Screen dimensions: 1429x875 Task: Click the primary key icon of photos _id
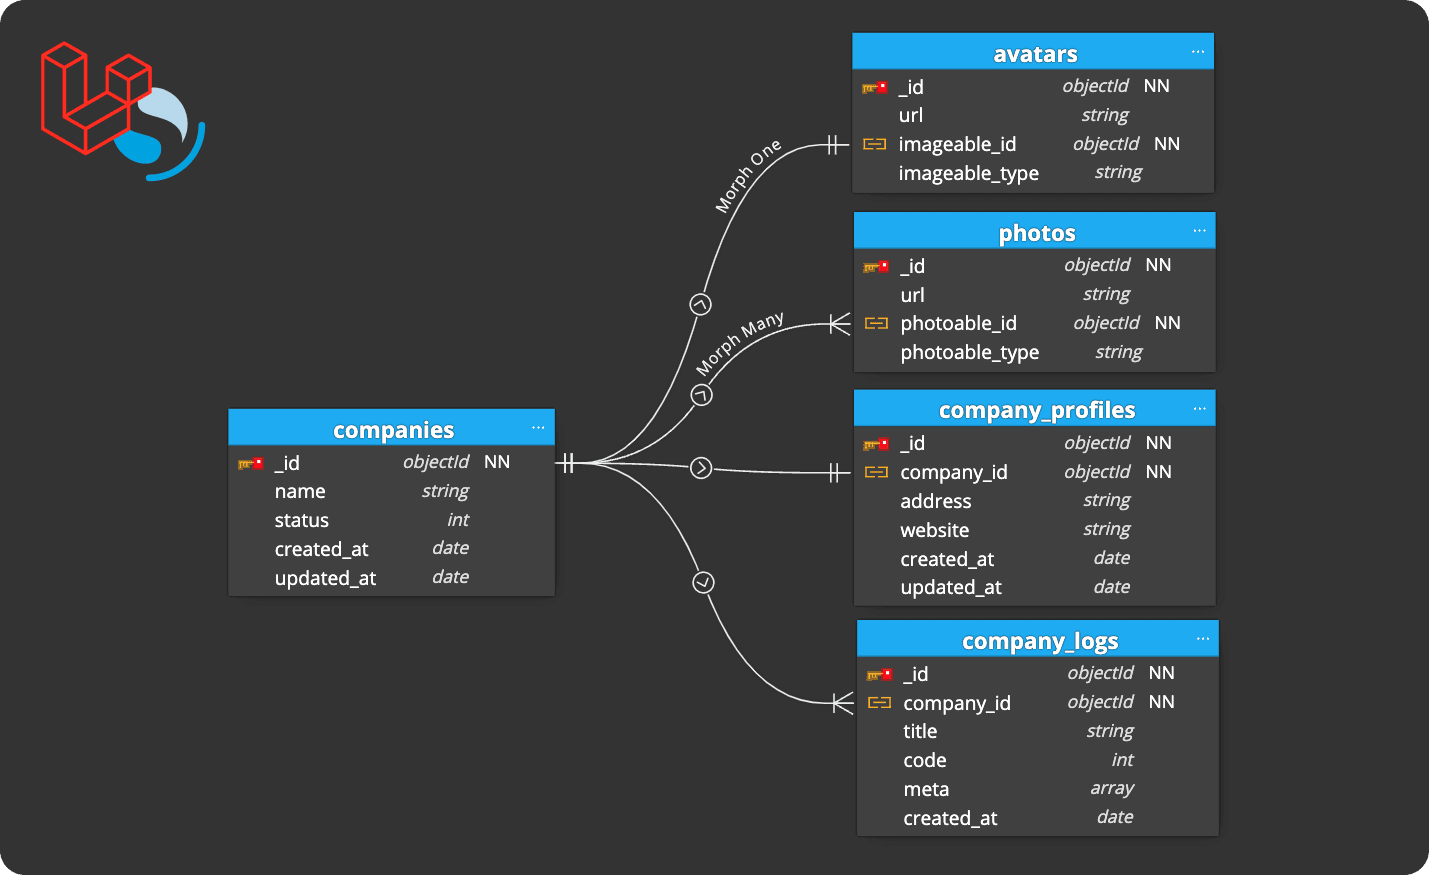pyautogui.click(x=876, y=266)
